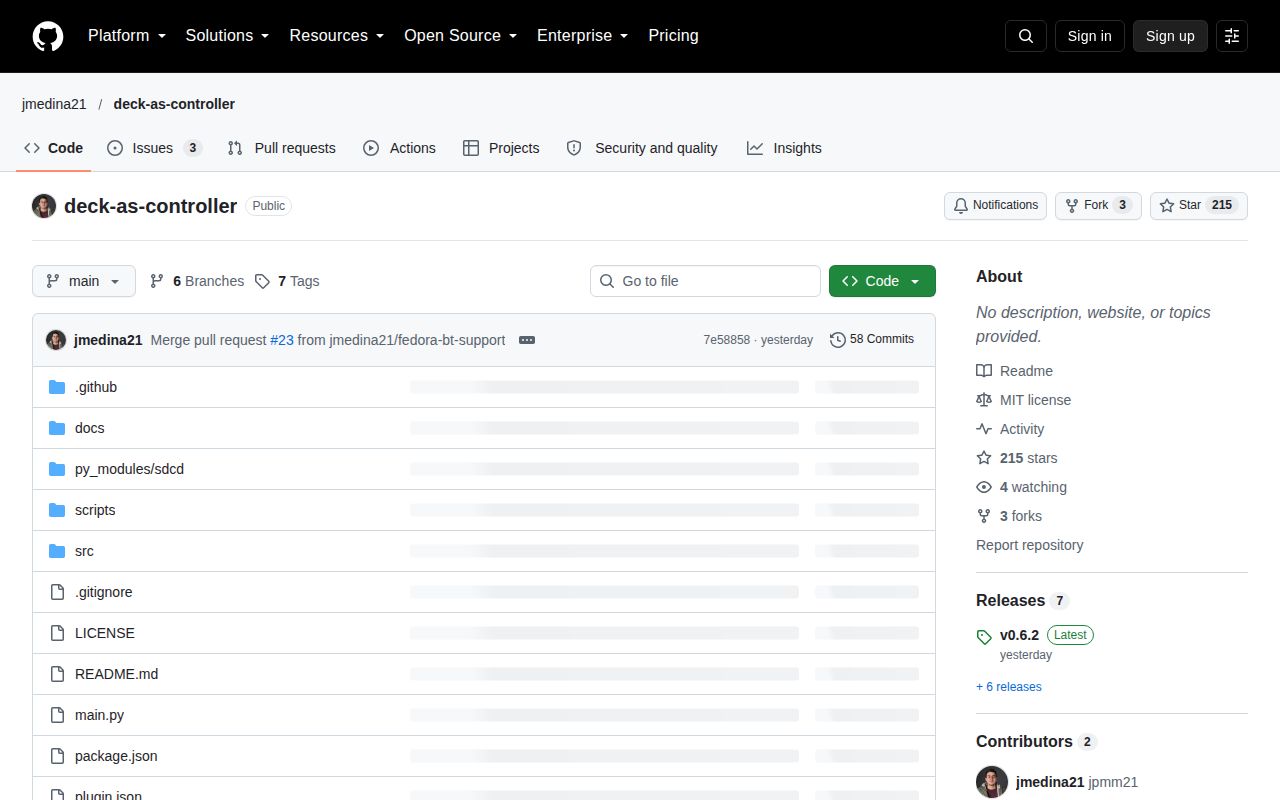This screenshot has width=1280, height=800.
Task: Switch to the Pull requests tab
Action: pyautogui.click(x=282, y=148)
